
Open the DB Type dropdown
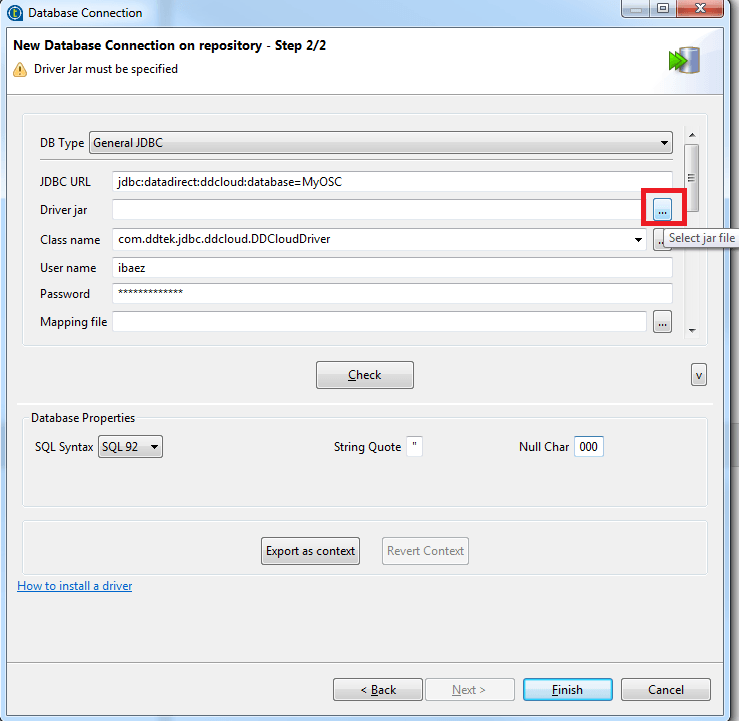coord(381,143)
